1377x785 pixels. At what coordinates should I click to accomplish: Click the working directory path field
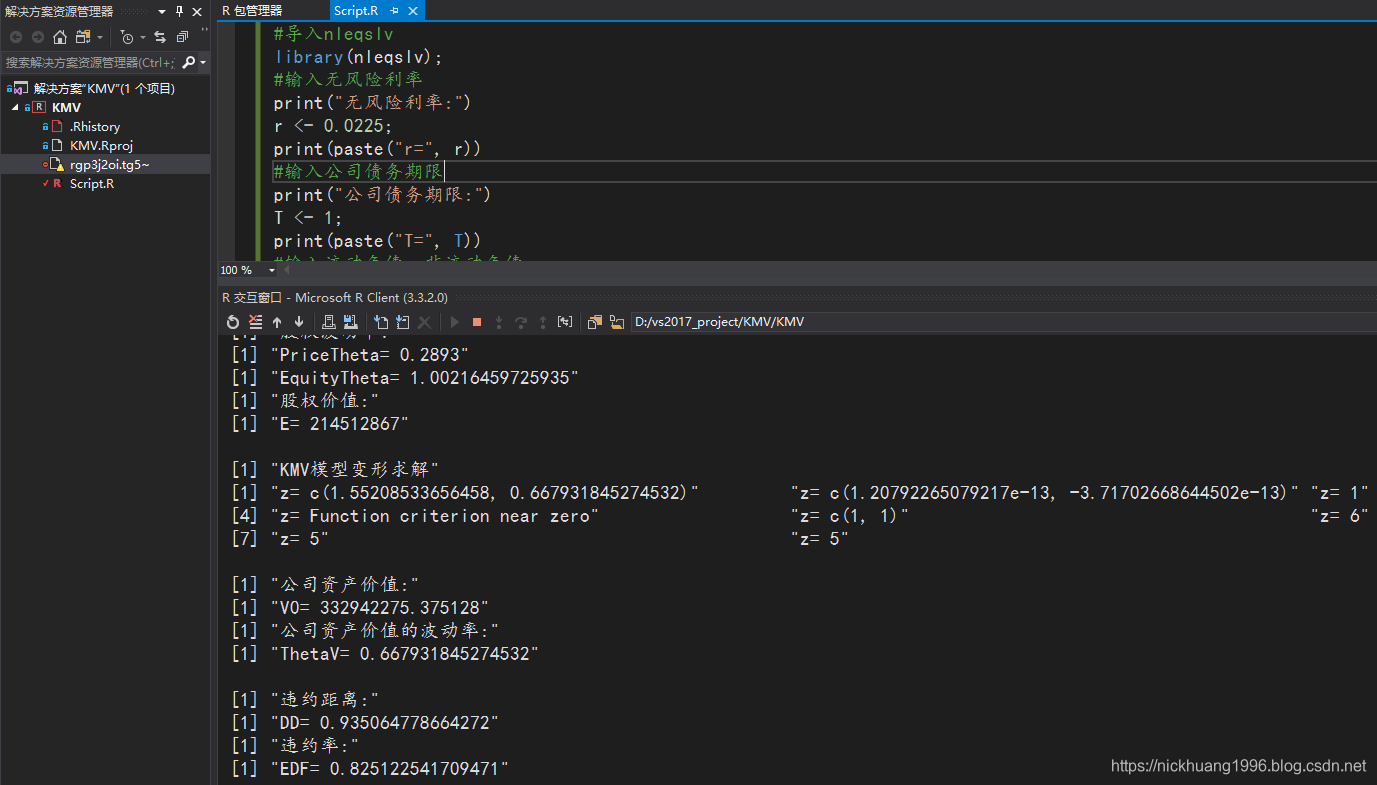pyautogui.click(x=1003, y=322)
